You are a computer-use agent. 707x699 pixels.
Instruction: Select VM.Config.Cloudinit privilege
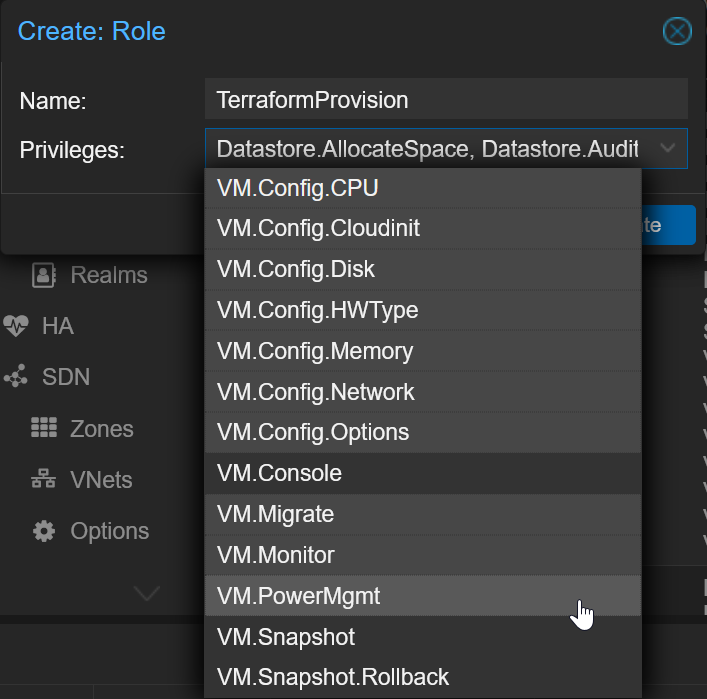pos(423,228)
